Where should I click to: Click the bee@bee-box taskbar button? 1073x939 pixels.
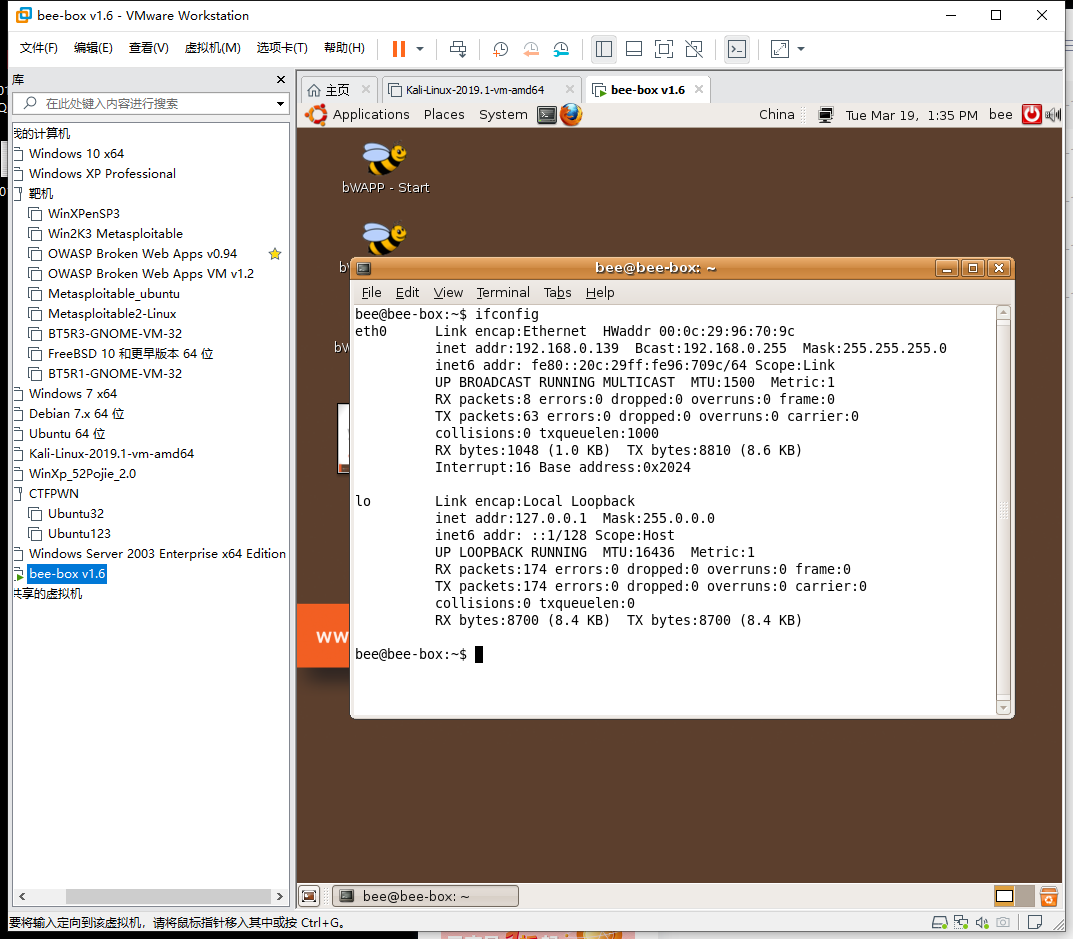point(425,896)
